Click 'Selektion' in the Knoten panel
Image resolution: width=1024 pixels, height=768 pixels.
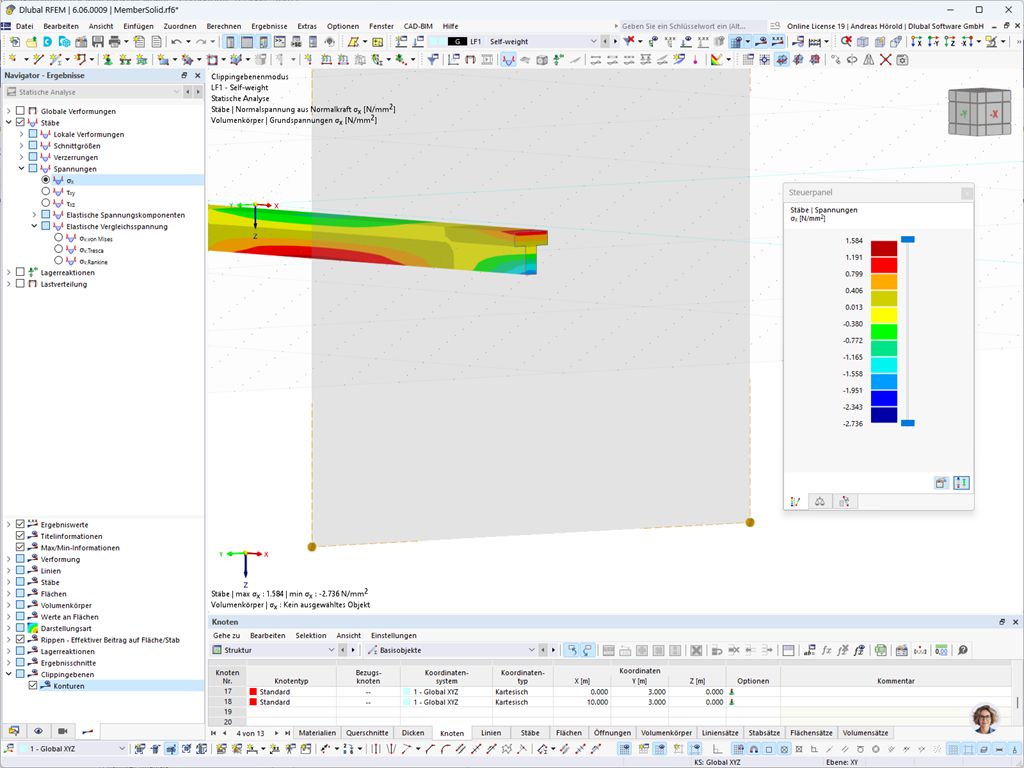pyautogui.click(x=311, y=635)
